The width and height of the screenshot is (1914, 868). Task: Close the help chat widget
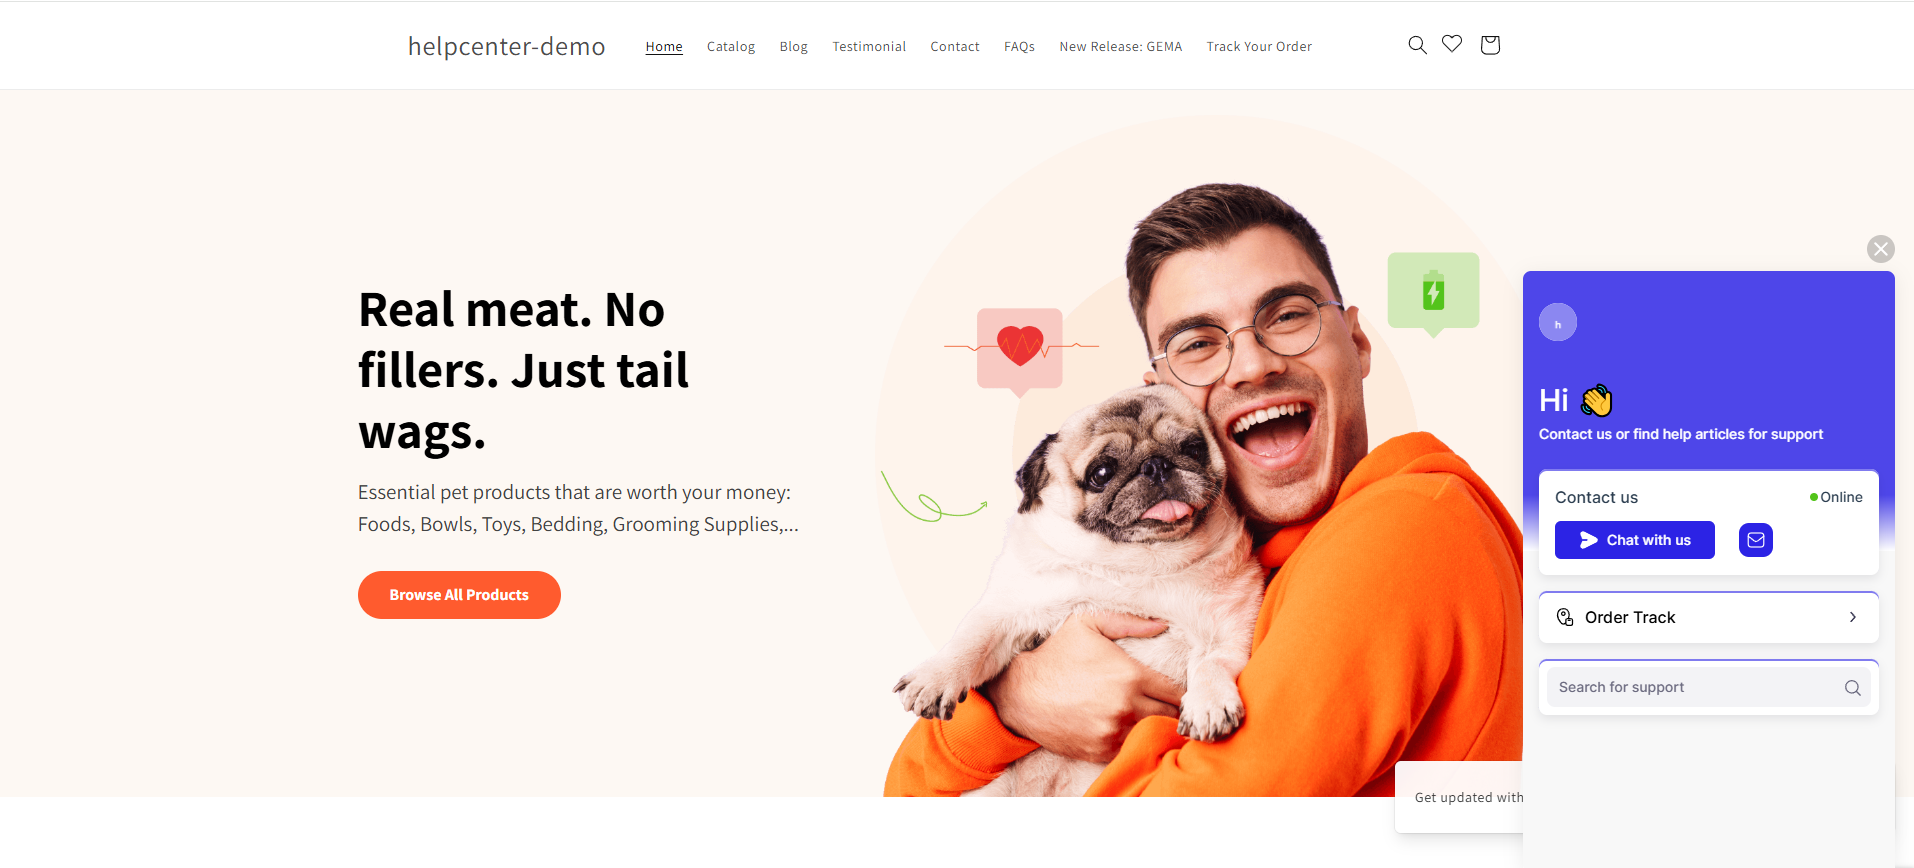(1881, 249)
